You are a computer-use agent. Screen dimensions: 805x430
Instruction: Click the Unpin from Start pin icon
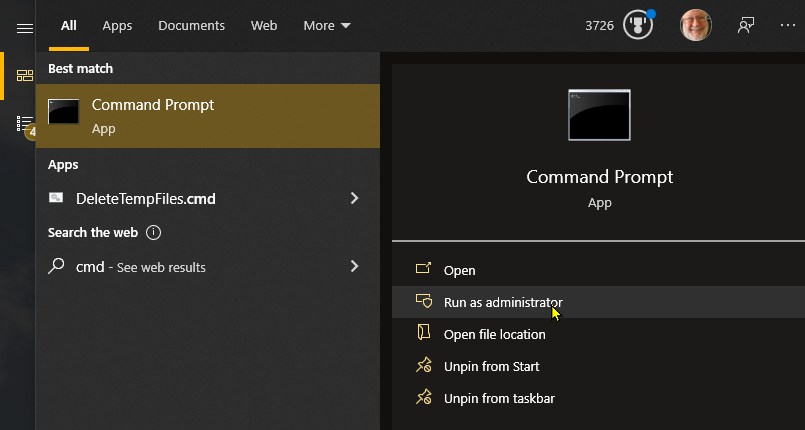424,365
